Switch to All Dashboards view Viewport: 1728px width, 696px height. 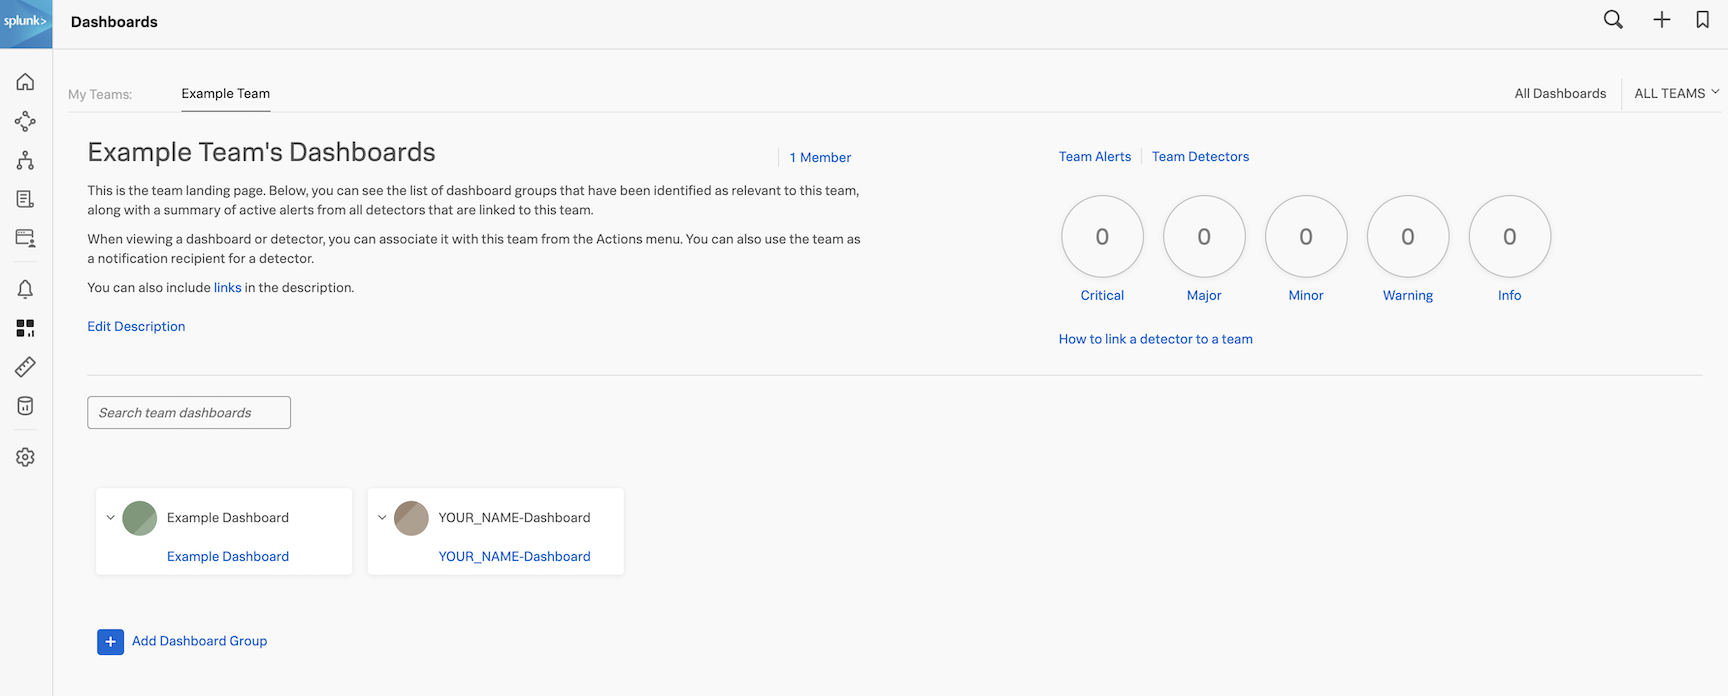(1560, 93)
